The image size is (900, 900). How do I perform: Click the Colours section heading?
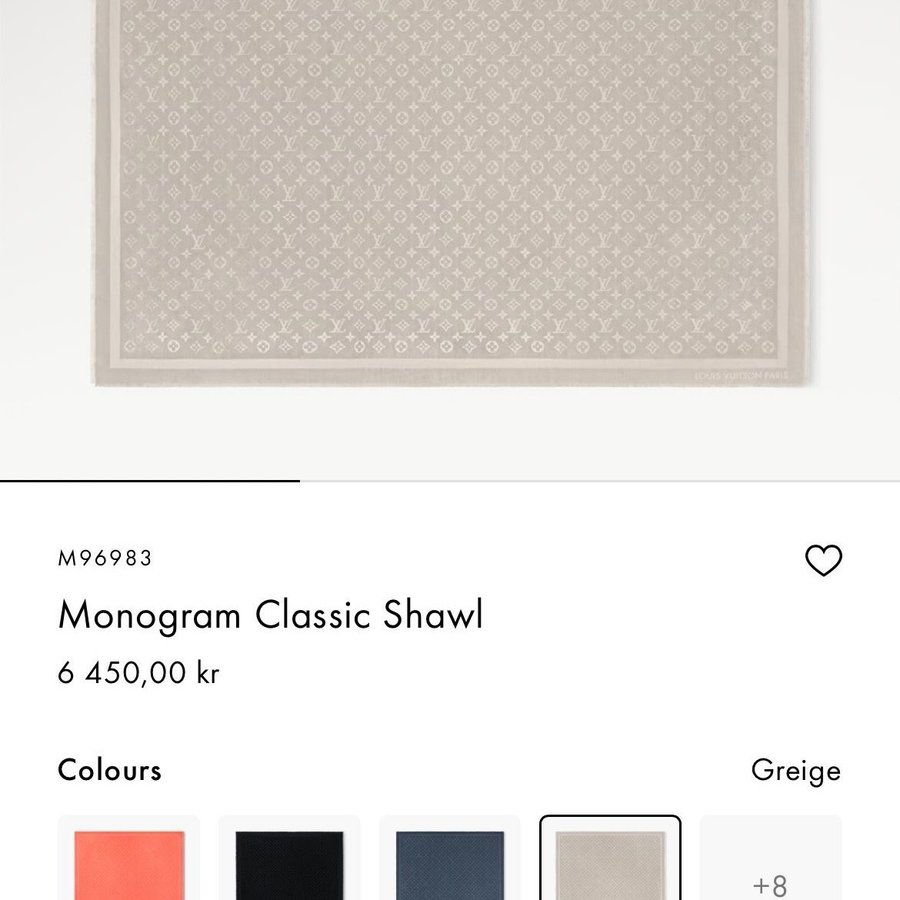coord(110,770)
